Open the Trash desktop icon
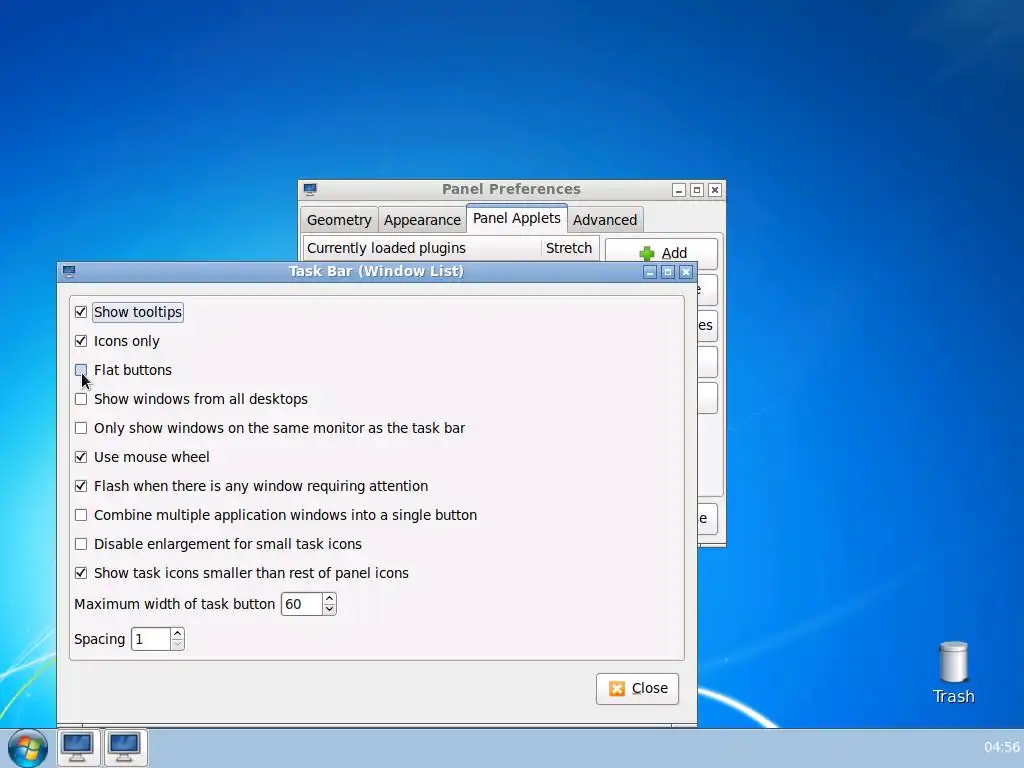 coord(953,673)
